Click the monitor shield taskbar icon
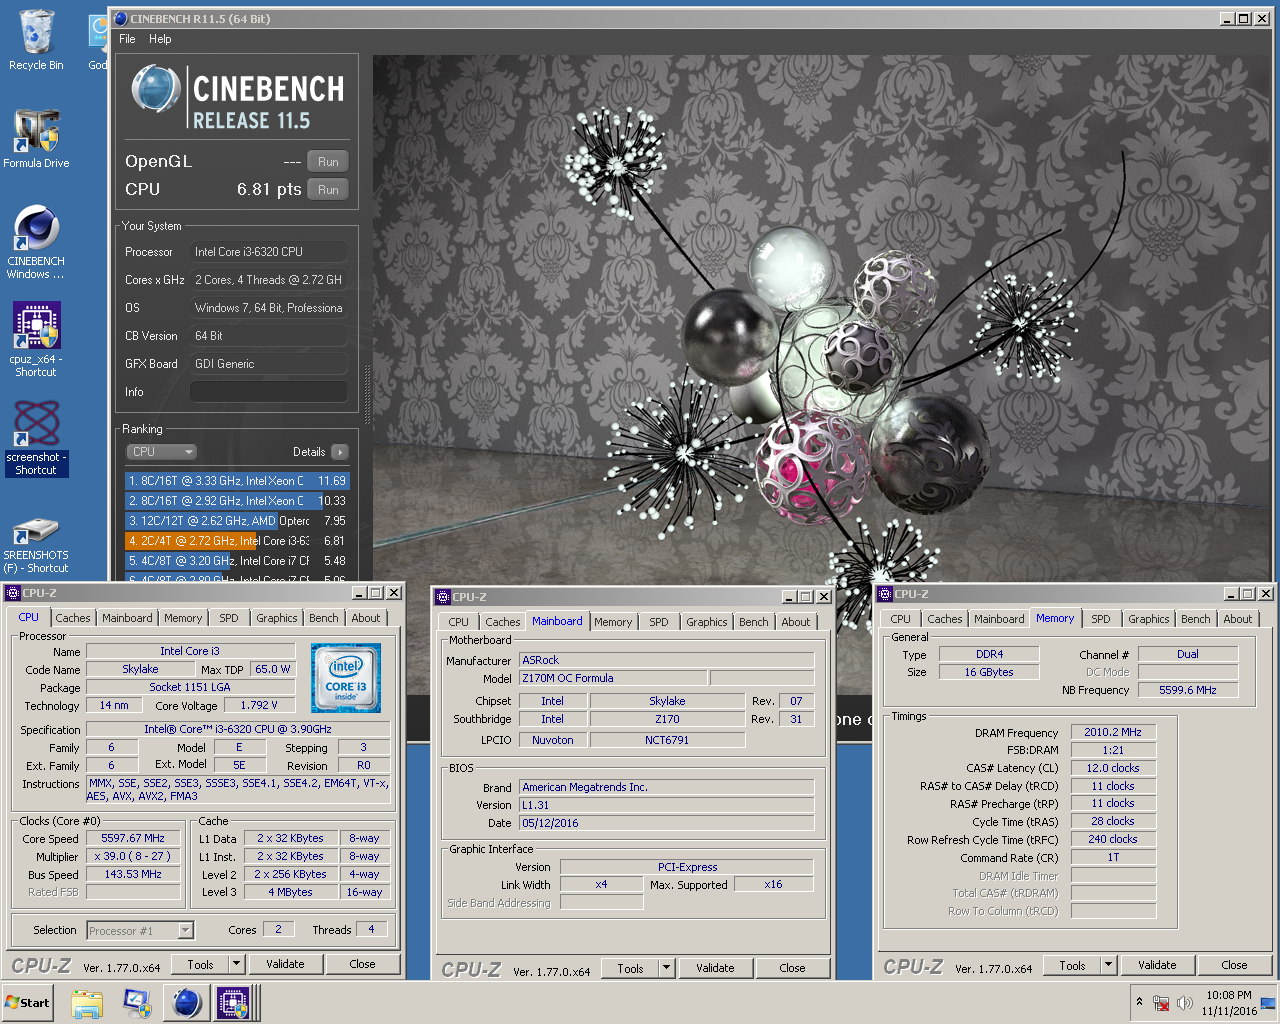Screen dimensions: 1280x1024 tap(136, 1003)
